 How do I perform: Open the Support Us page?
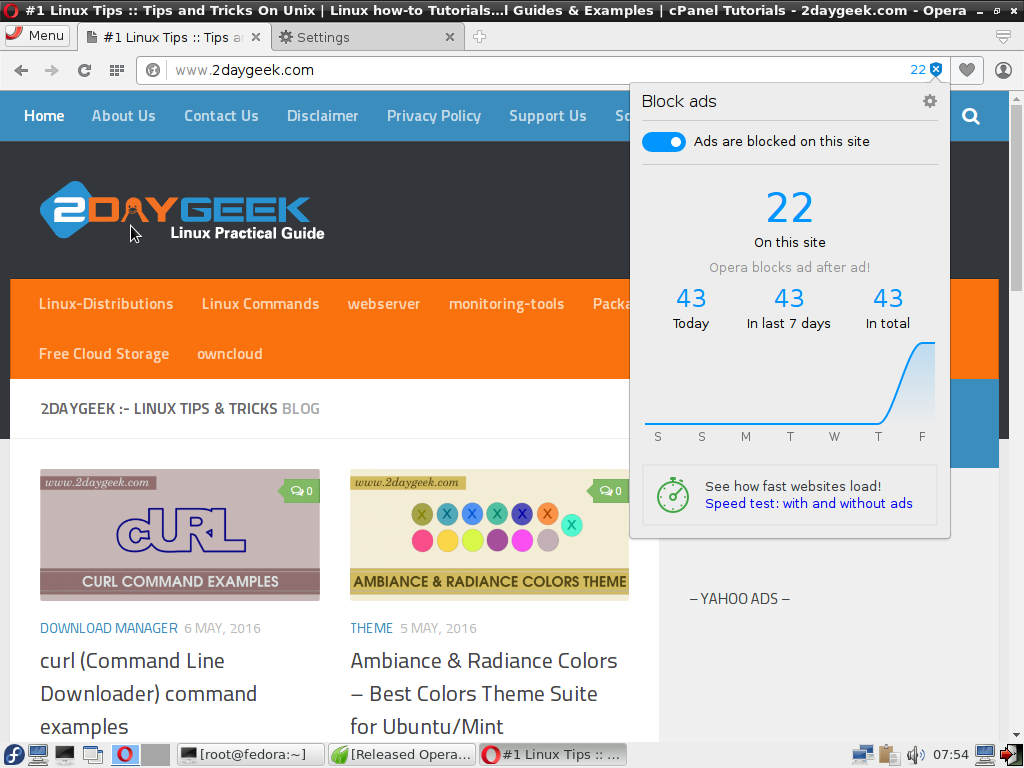[x=548, y=116]
